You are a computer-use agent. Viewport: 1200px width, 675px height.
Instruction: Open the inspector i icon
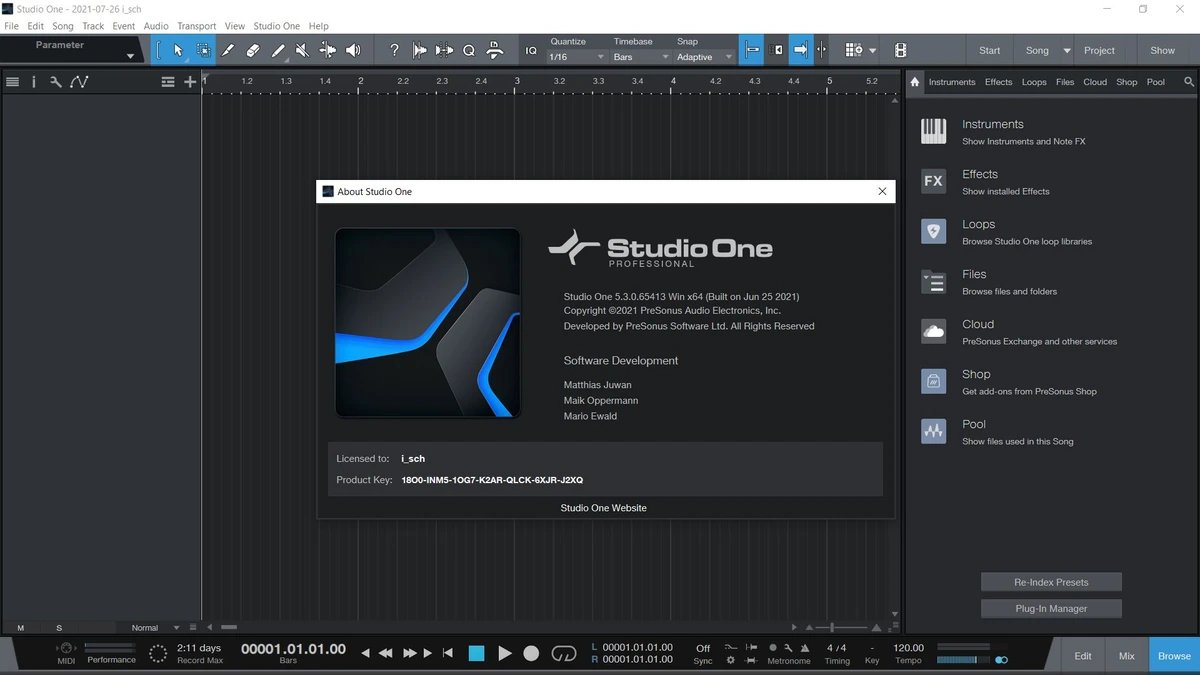(x=34, y=82)
